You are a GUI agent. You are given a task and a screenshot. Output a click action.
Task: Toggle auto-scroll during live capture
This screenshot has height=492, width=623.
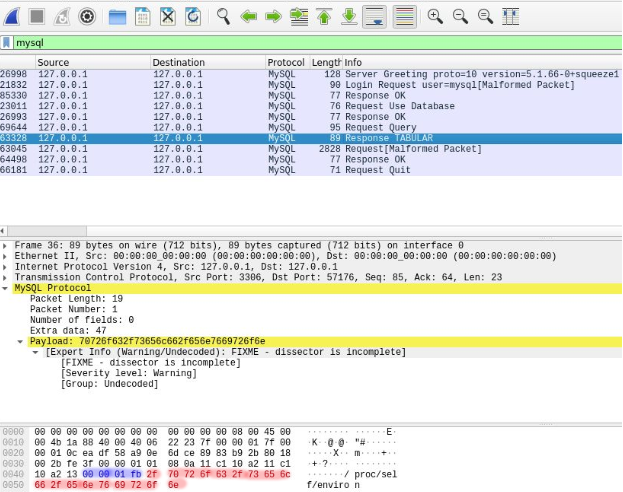(x=374, y=16)
